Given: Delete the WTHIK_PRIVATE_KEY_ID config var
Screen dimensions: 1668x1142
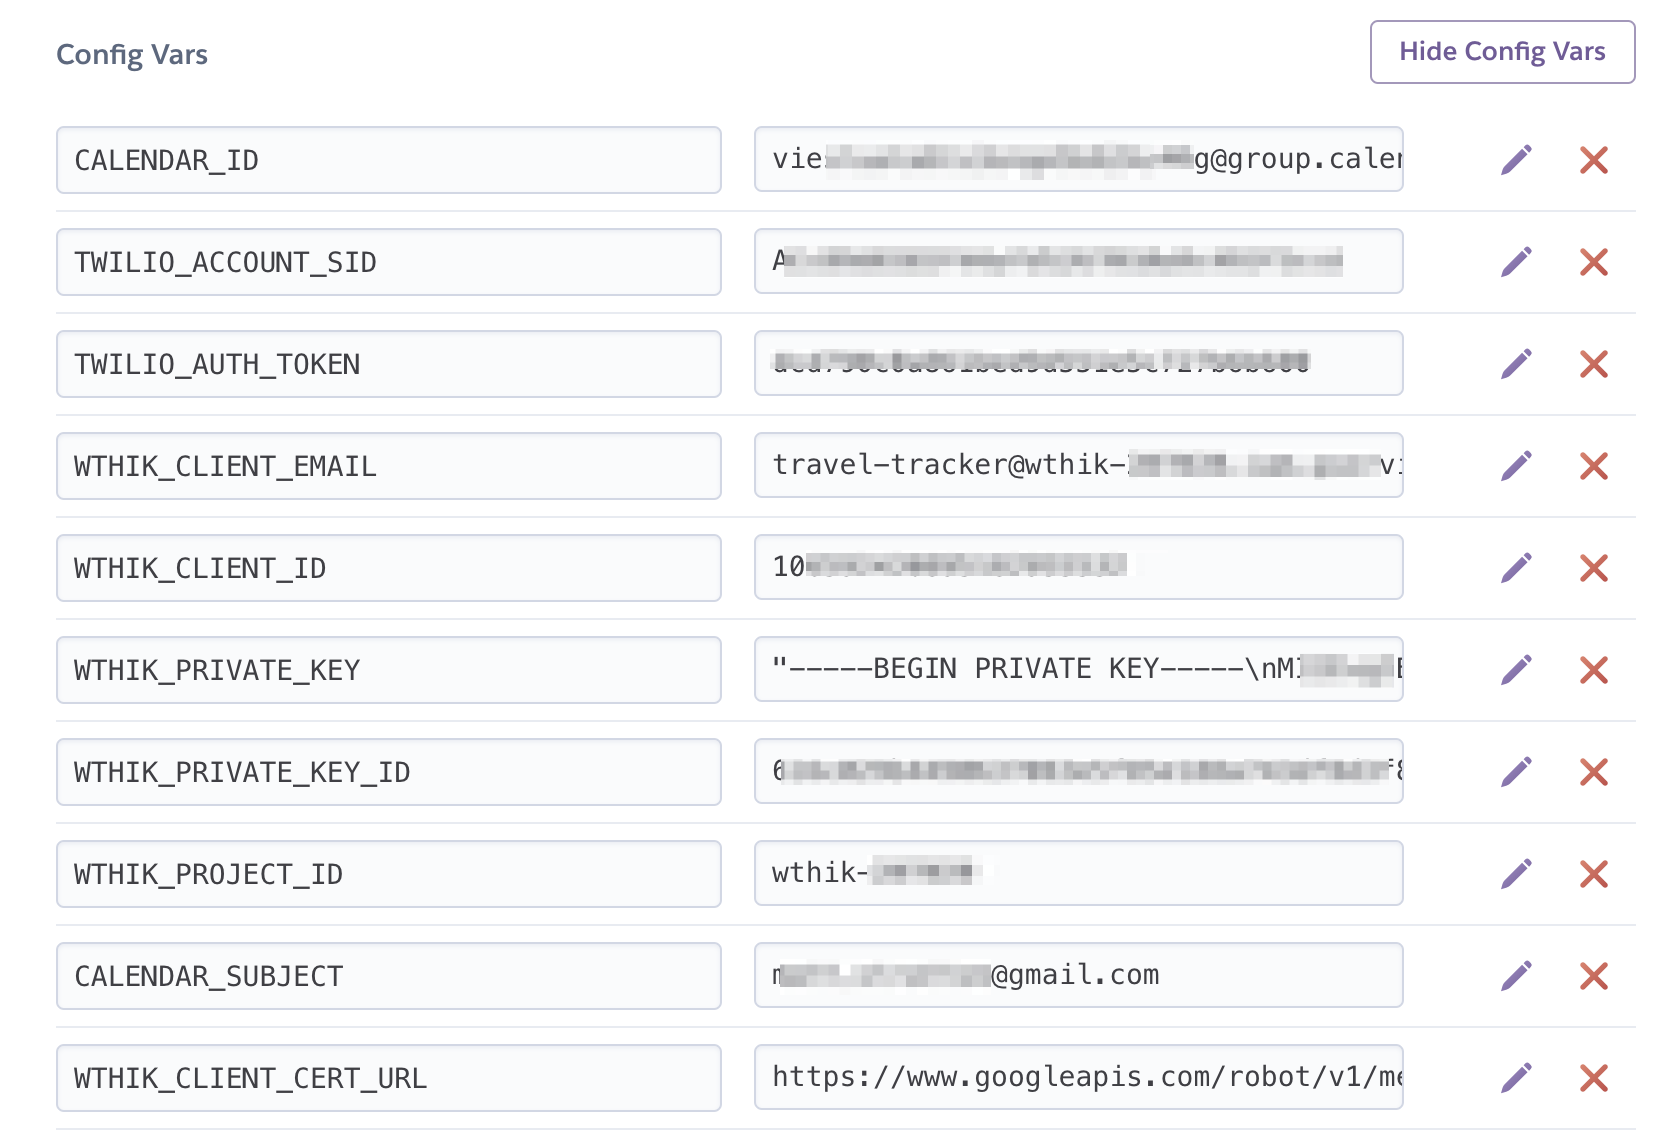Looking at the screenshot, I should pos(1594,771).
